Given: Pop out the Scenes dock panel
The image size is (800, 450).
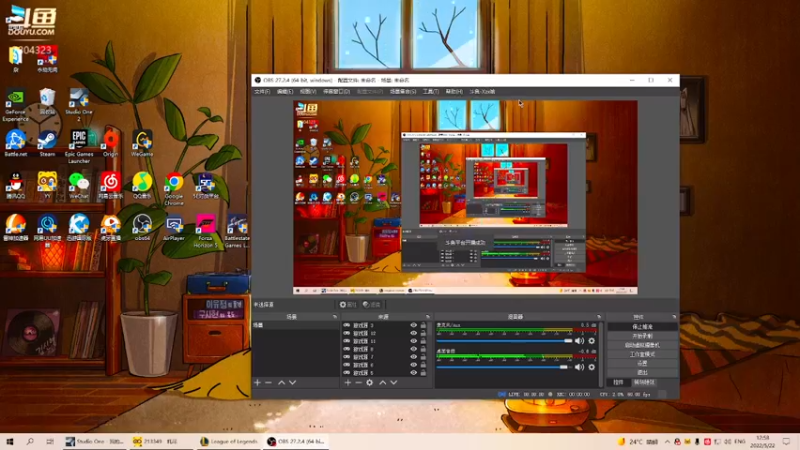Looking at the screenshot, I should click(x=335, y=317).
